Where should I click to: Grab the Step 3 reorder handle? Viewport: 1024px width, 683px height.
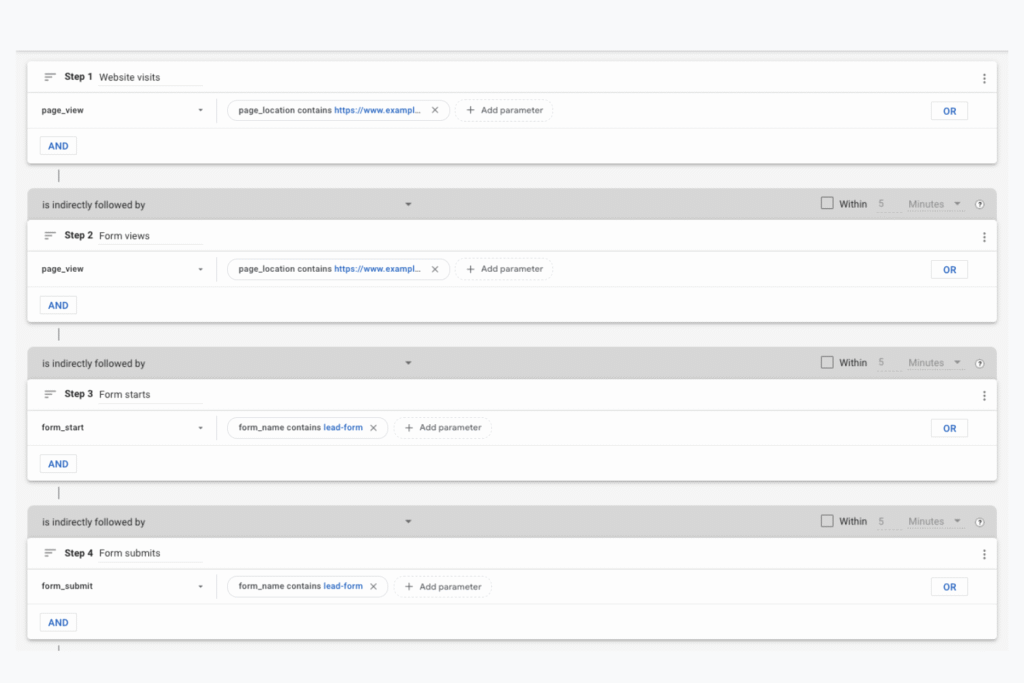(x=50, y=394)
